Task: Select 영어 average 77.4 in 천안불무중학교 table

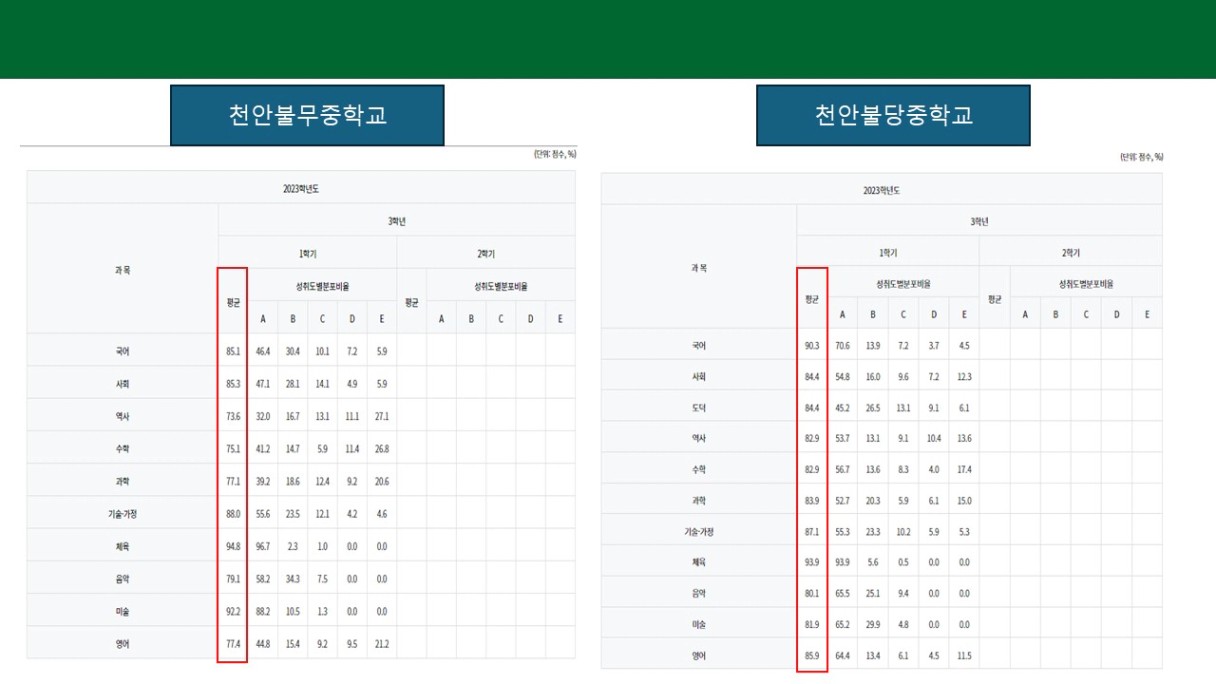Action: tap(233, 644)
